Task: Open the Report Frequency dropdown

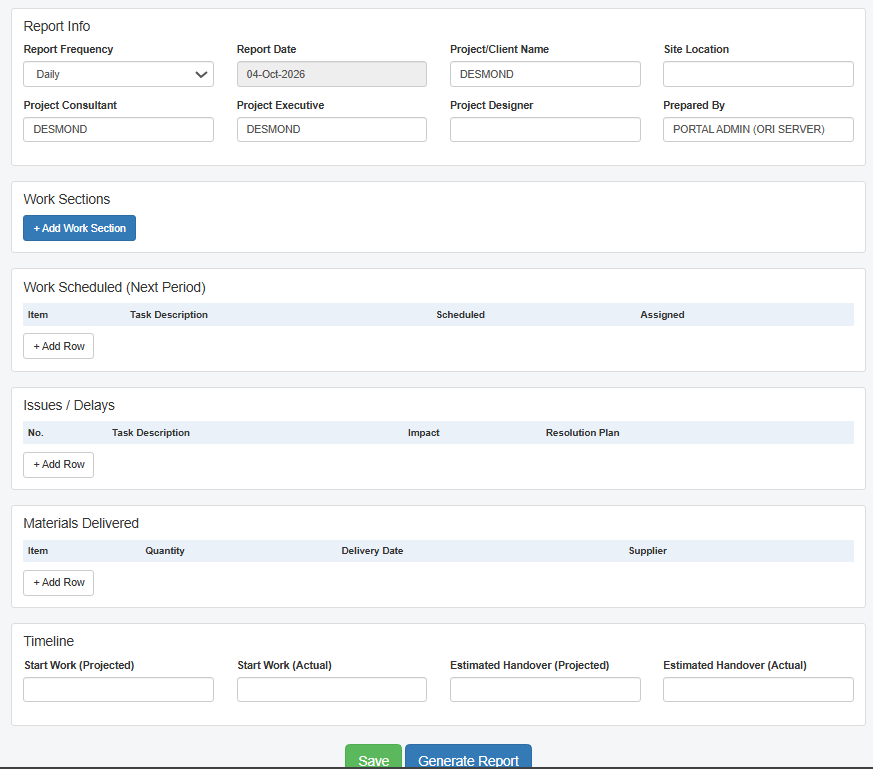Action: 118,74
